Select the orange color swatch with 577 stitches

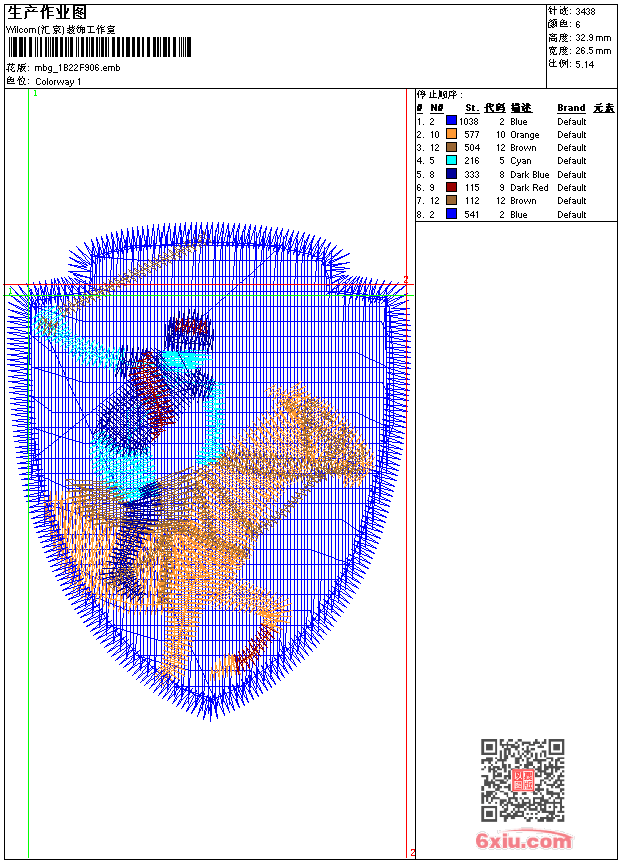(x=451, y=135)
